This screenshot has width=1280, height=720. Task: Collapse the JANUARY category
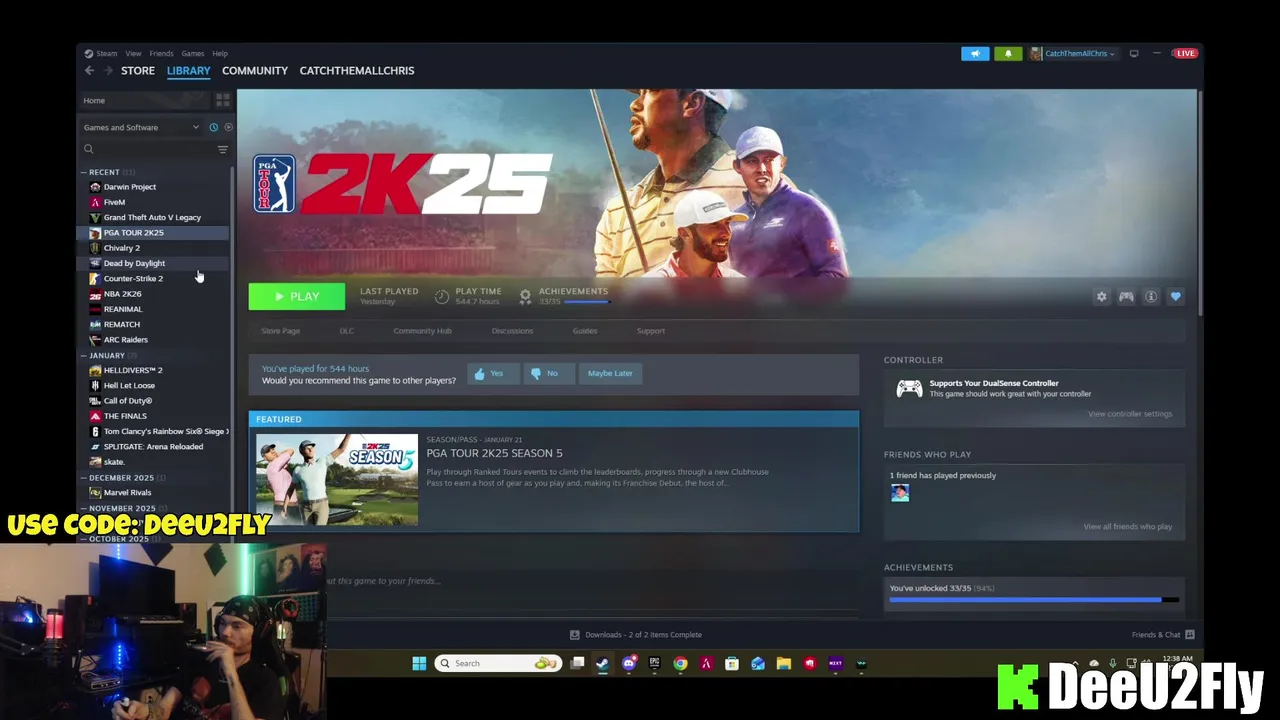[84, 355]
